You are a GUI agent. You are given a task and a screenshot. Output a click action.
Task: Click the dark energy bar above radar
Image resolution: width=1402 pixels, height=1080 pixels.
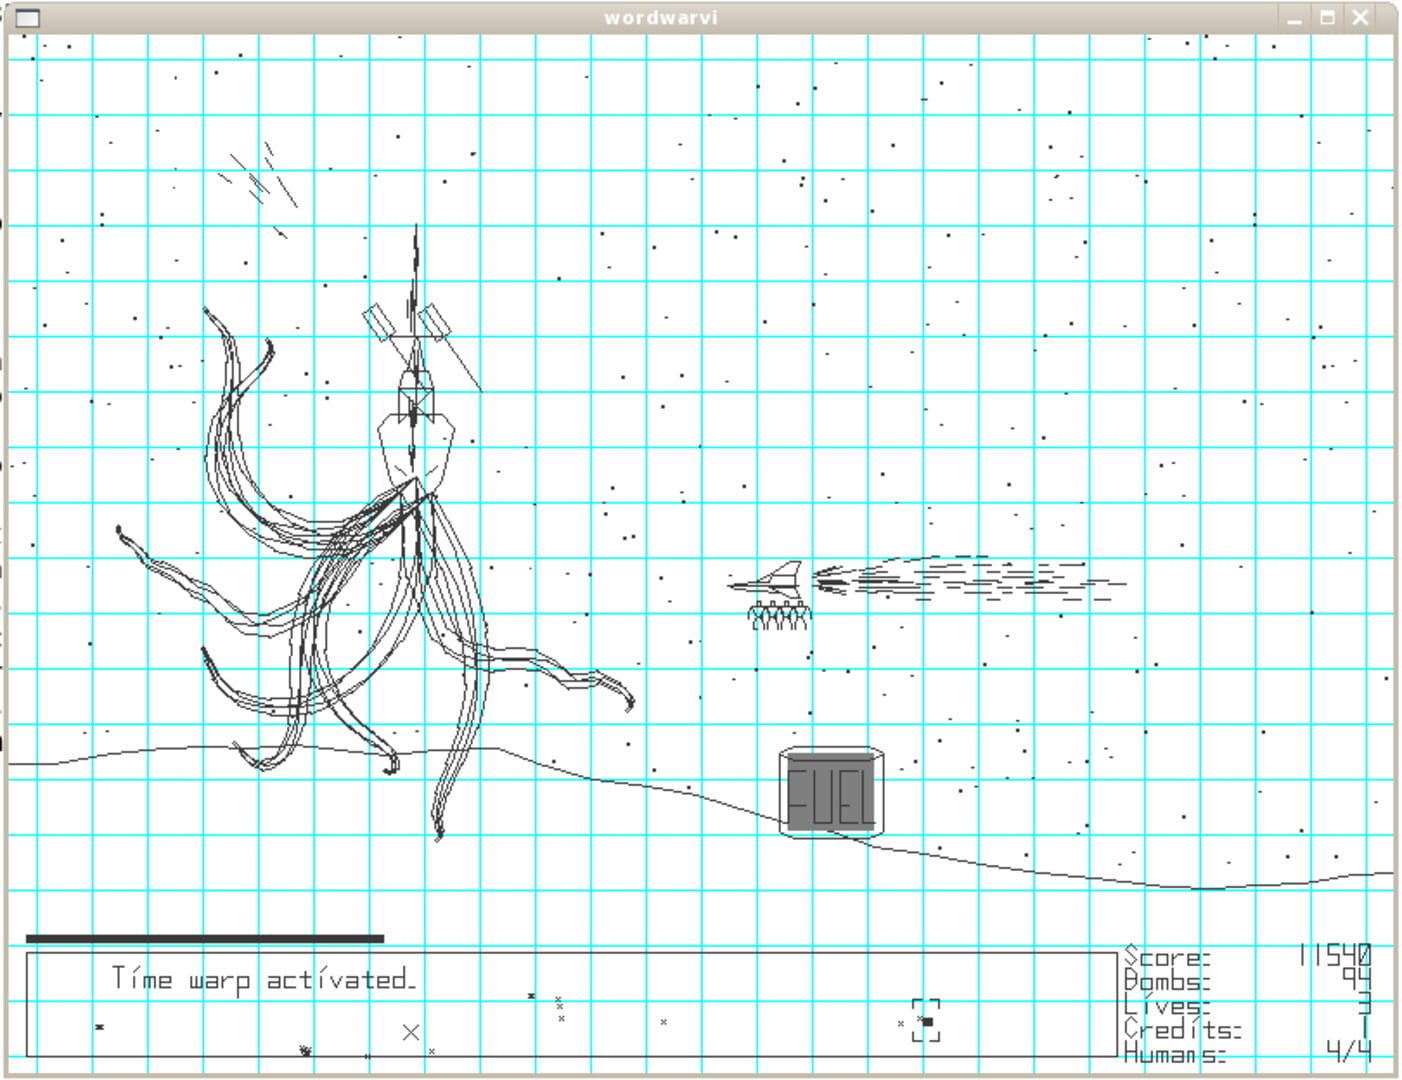point(205,938)
